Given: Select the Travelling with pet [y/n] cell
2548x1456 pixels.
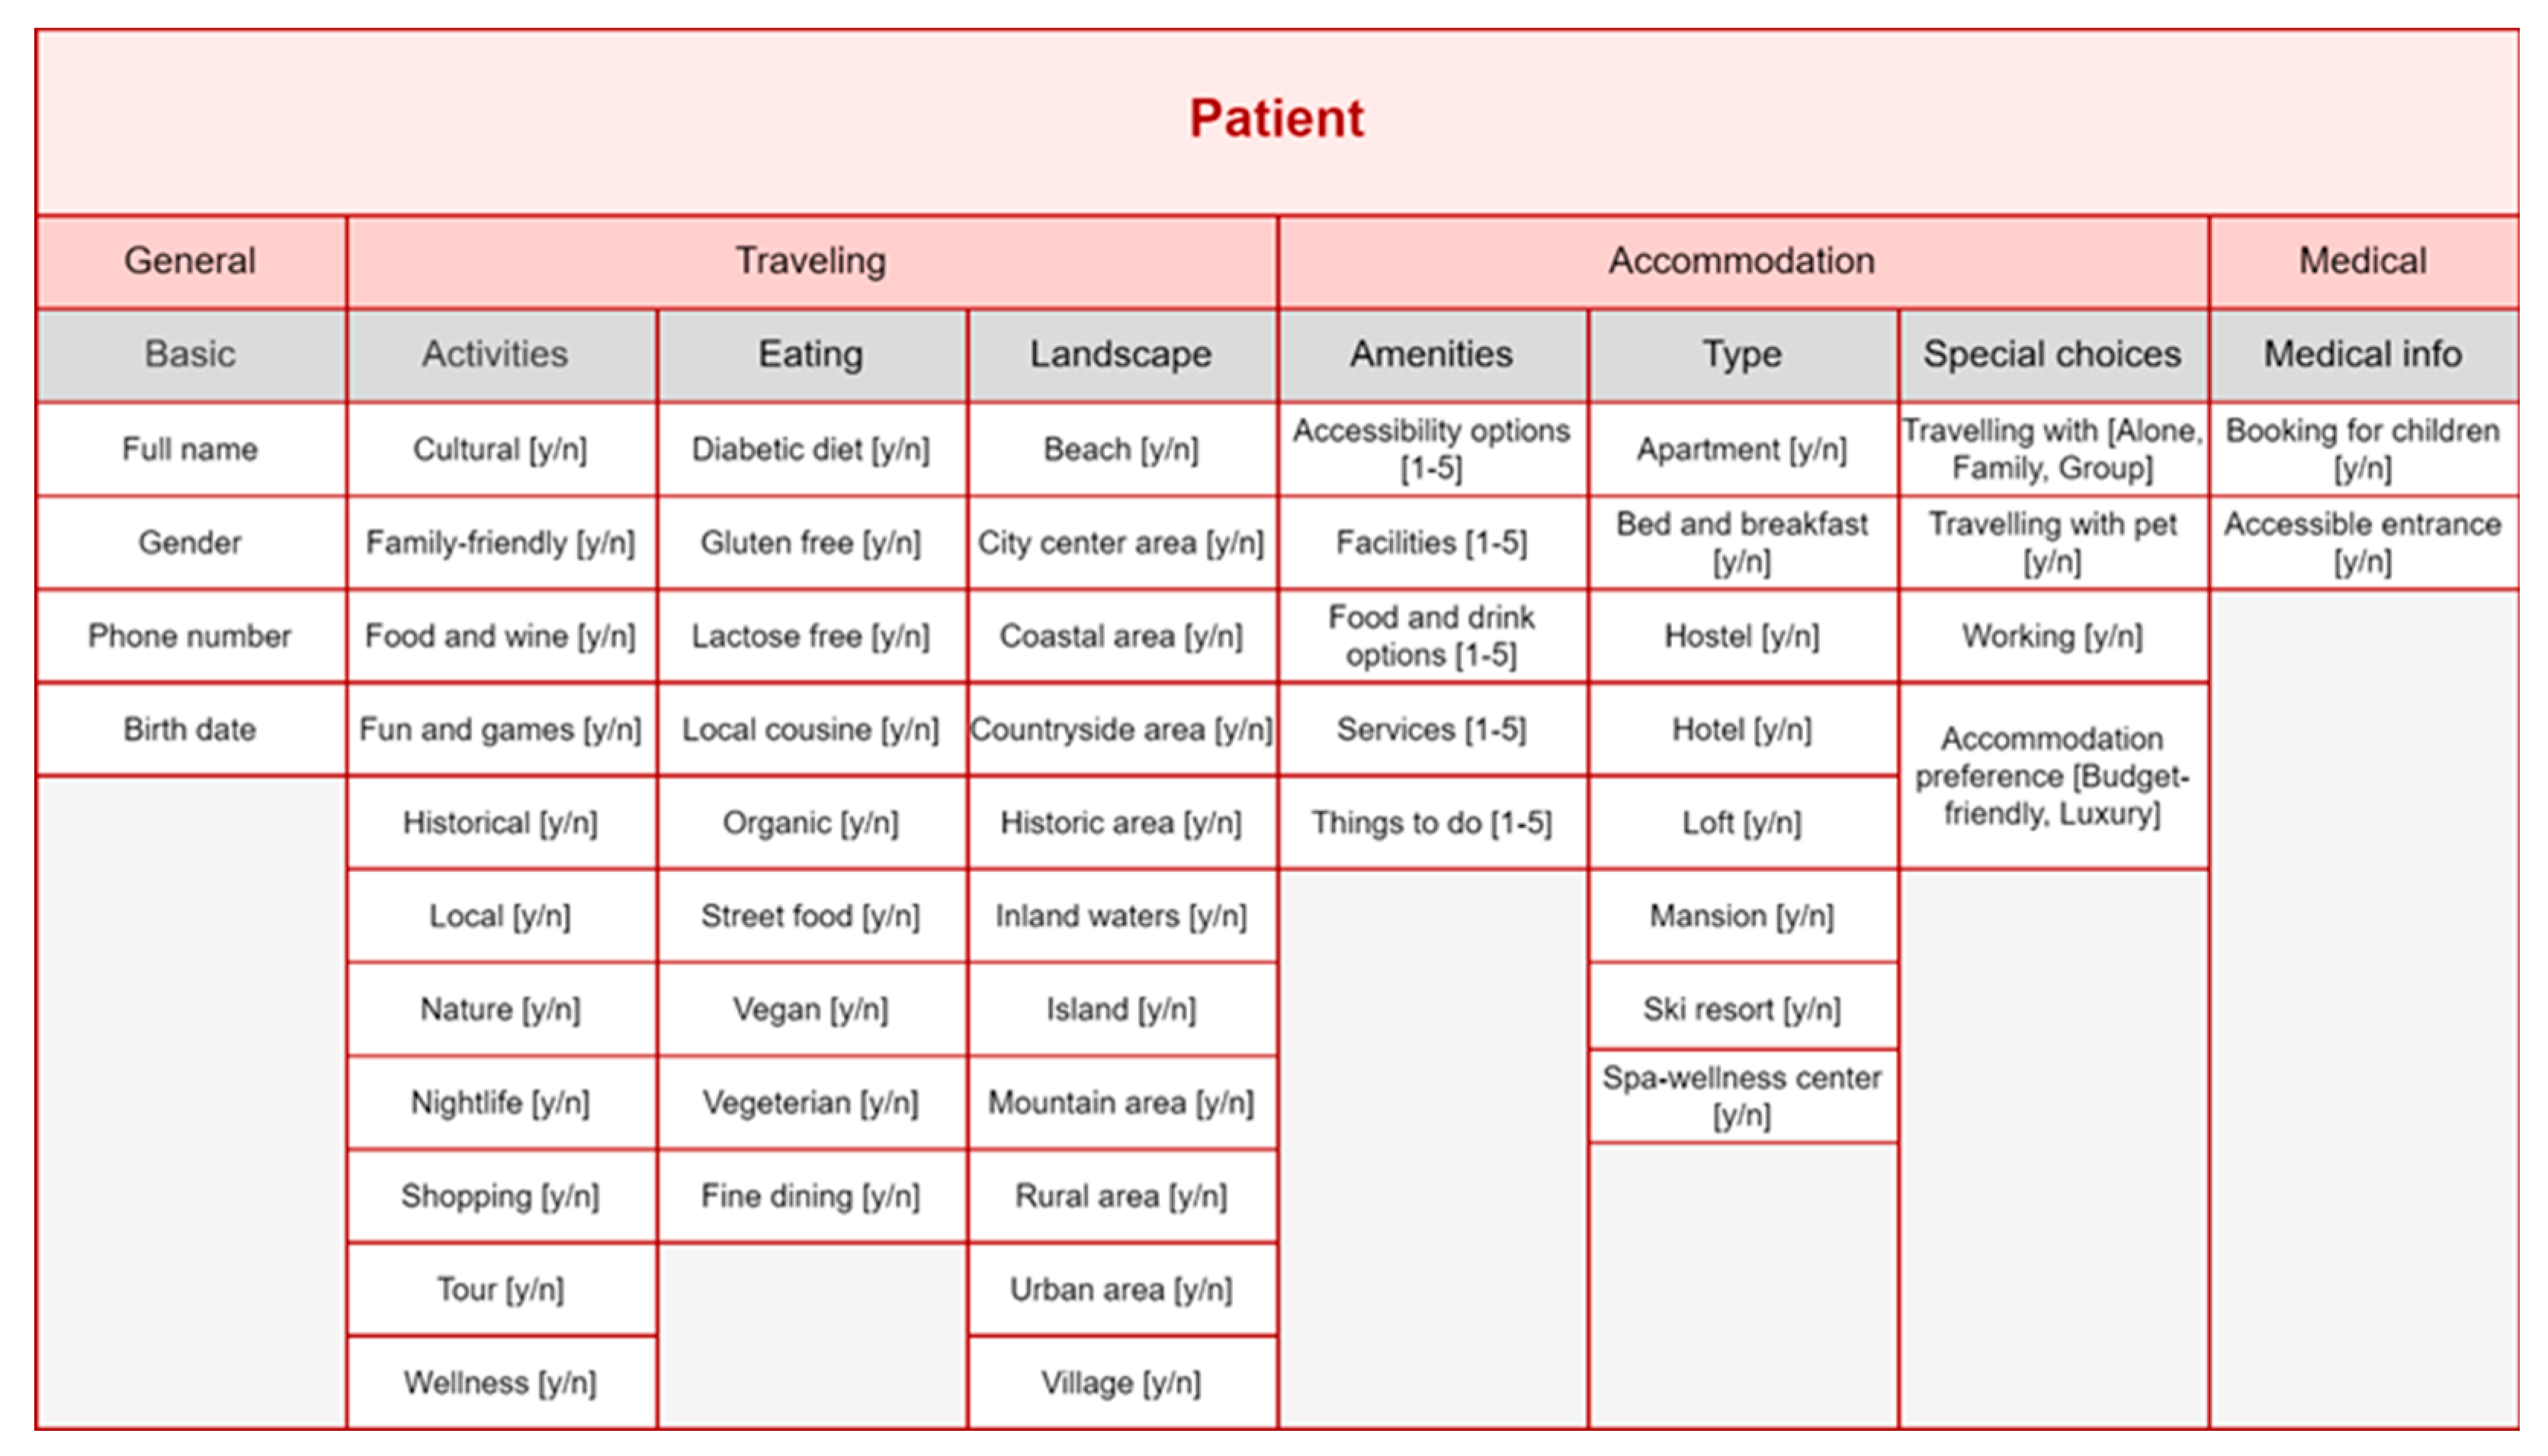Looking at the screenshot, I should tap(2052, 543).
